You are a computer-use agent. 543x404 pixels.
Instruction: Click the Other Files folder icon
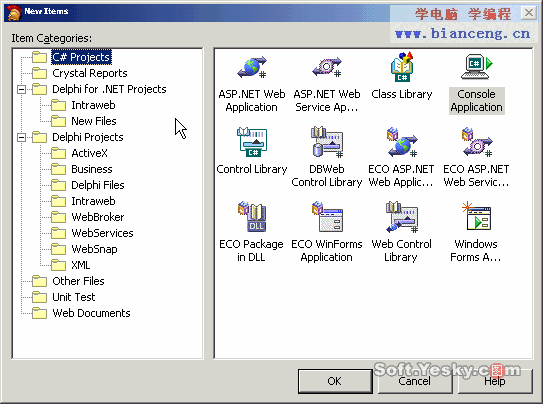coord(39,281)
